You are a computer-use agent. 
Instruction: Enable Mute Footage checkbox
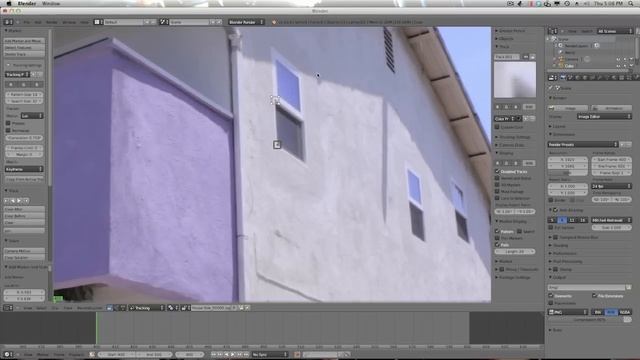[x=497, y=191]
